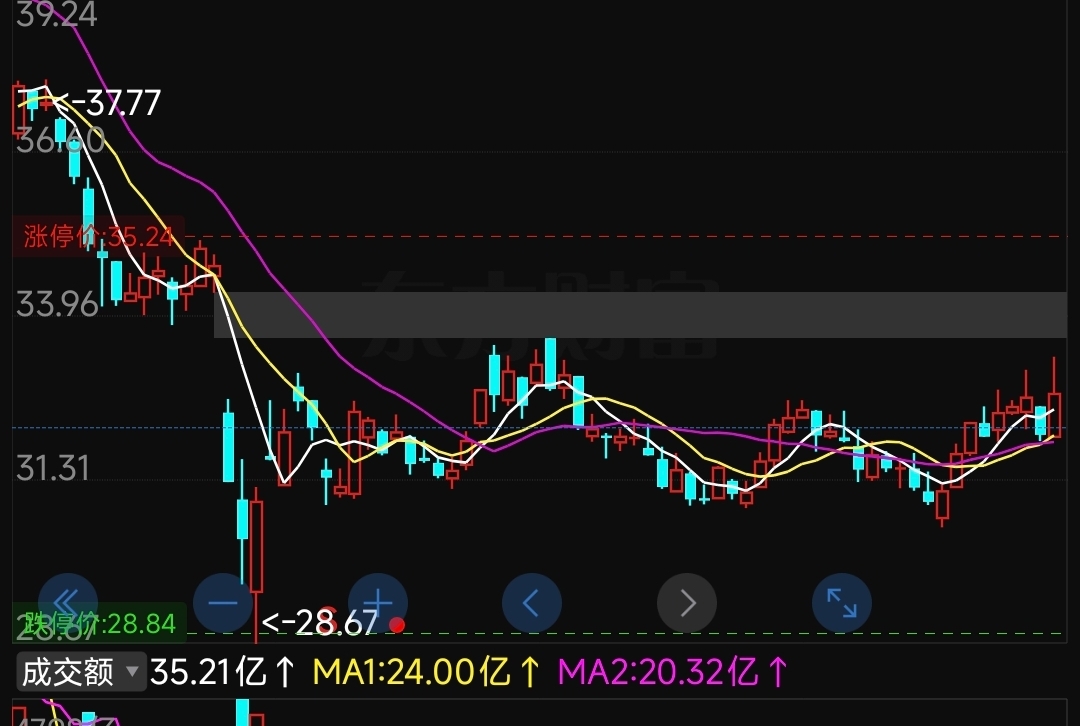1080x726 pixels.
Task: Move chart right with the forward chevron
Action: point(687,603)
